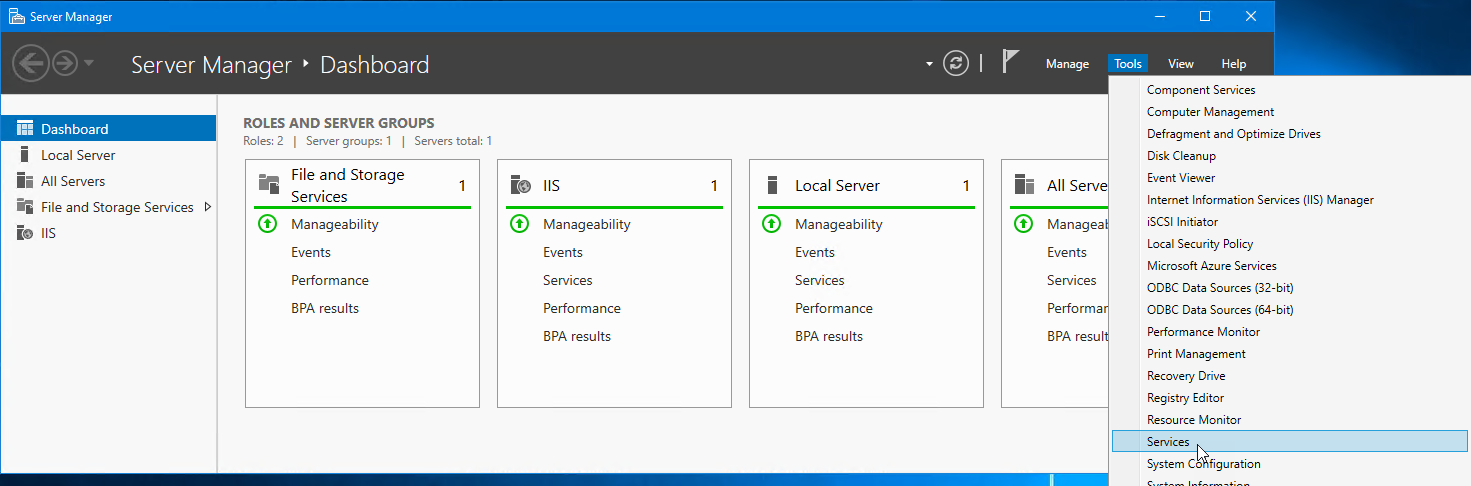Click the IIS sidebar icon
This screenshot has width=1471, height=486.
25,233
